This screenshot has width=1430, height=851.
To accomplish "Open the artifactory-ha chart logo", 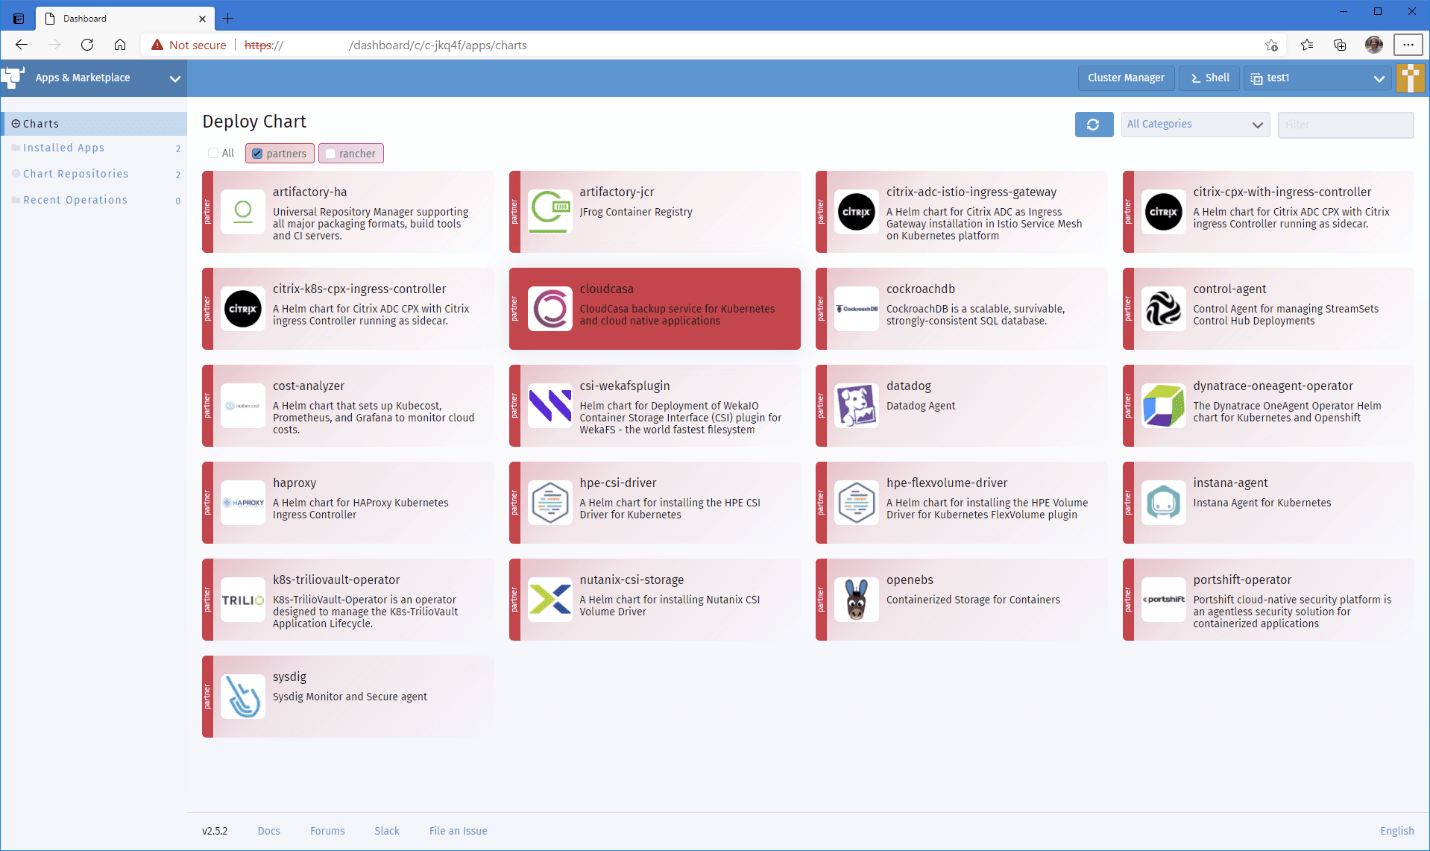I will (x=243, y=211).
